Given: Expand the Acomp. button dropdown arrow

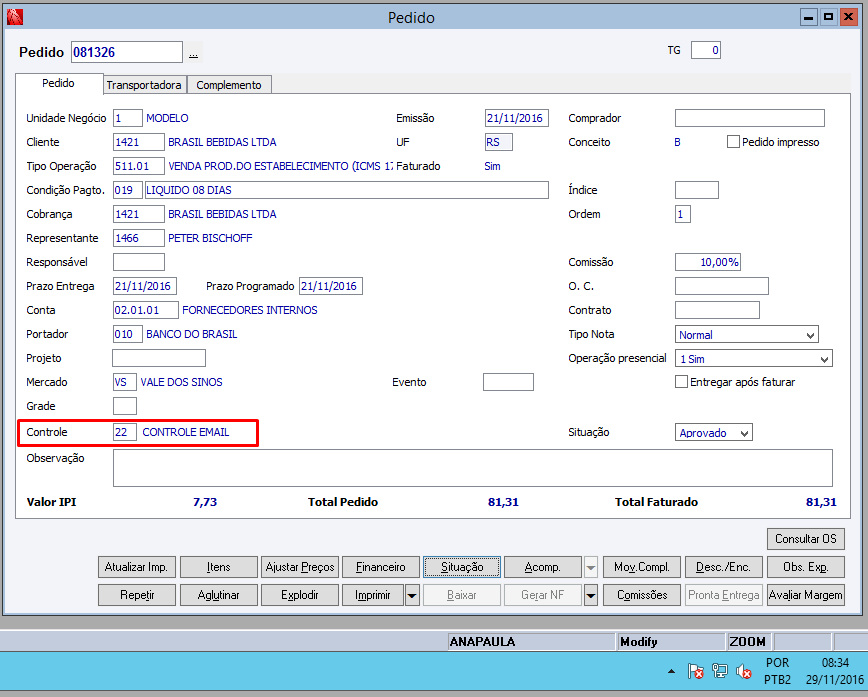Looking at the screenshot, I should pos(591,567).
